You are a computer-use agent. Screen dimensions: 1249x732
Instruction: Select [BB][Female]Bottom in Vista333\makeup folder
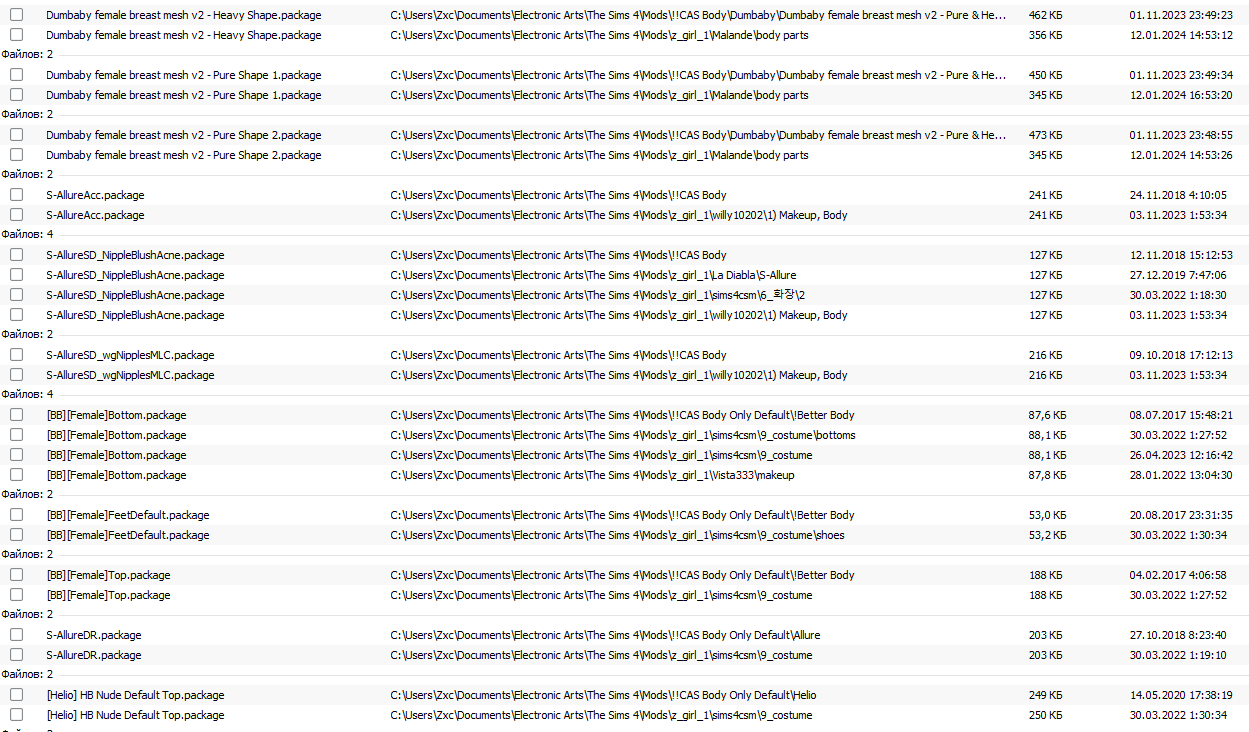pyautogui.click(x=16, y=475)
